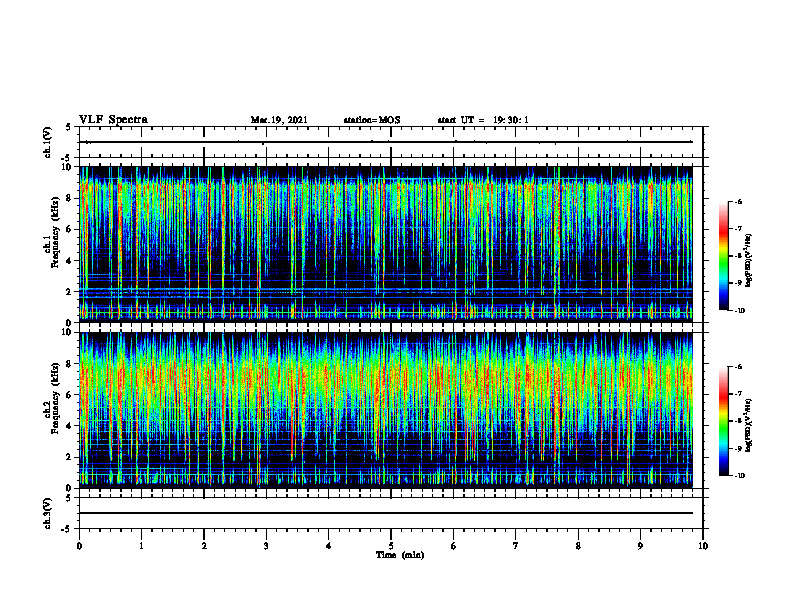The width and height of the screenshot is (792, 612).
Task: Click the "Time (min)" x-axis label
Action: (400, 555)
